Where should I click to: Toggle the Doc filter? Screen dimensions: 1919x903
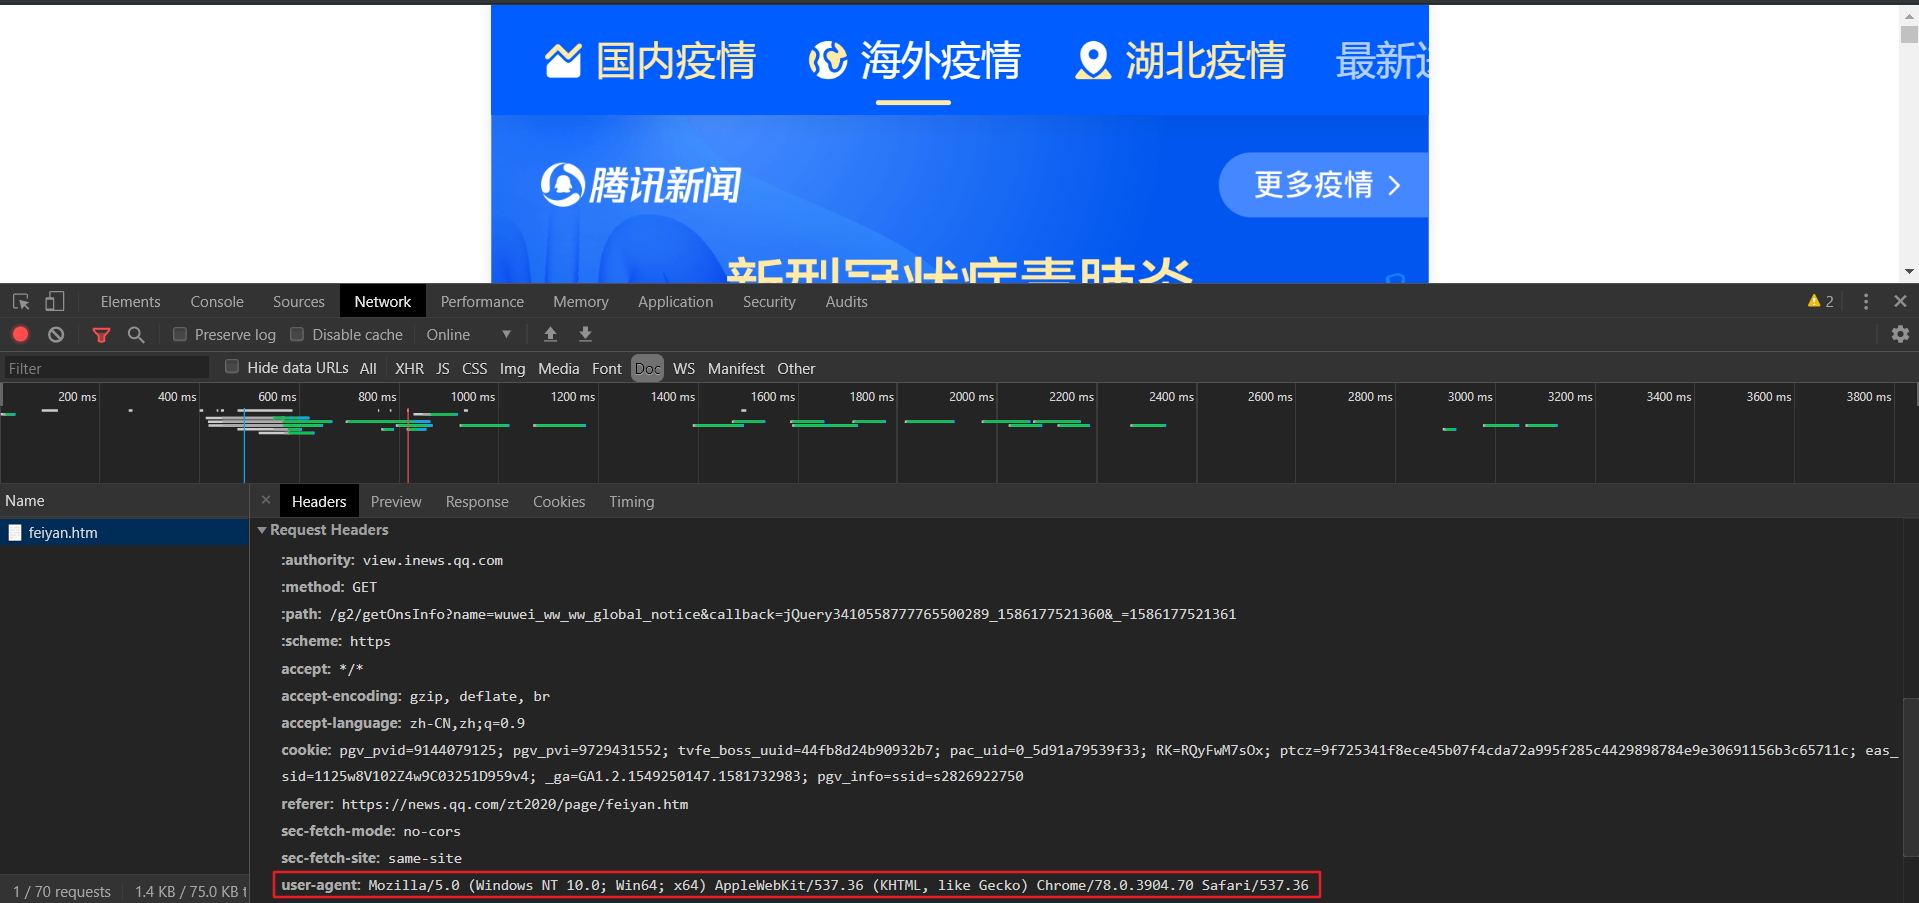648,368
